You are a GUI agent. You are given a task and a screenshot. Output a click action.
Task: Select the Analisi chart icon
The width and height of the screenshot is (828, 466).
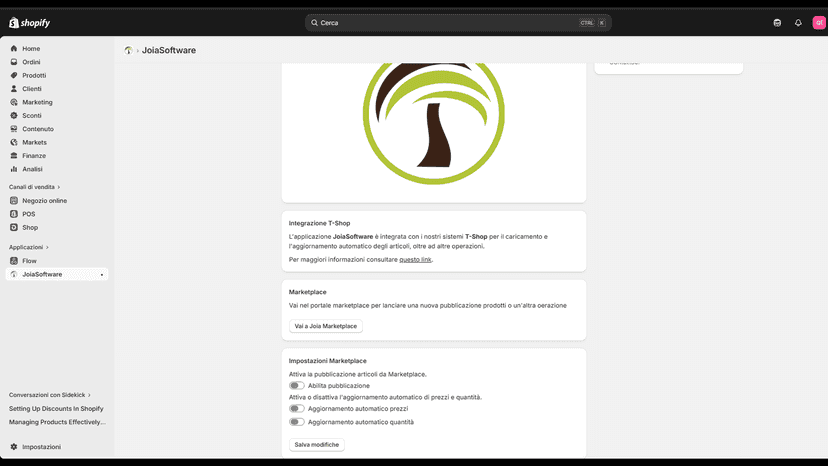pyautogui.click(x=14, y=169)
